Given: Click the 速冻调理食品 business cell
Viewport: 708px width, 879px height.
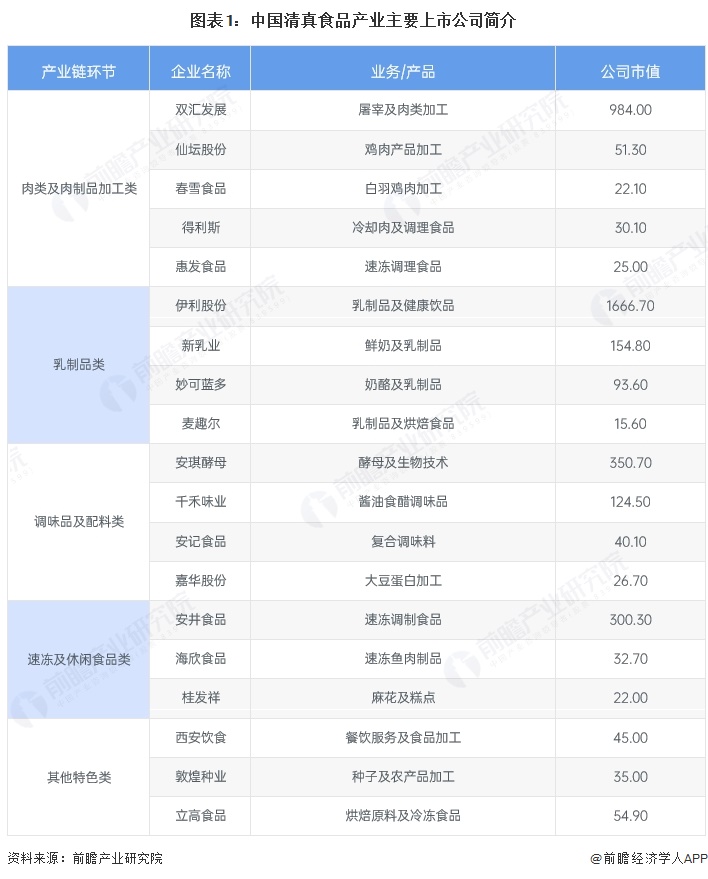Looking at the screenshot, I should click(402, 267).
